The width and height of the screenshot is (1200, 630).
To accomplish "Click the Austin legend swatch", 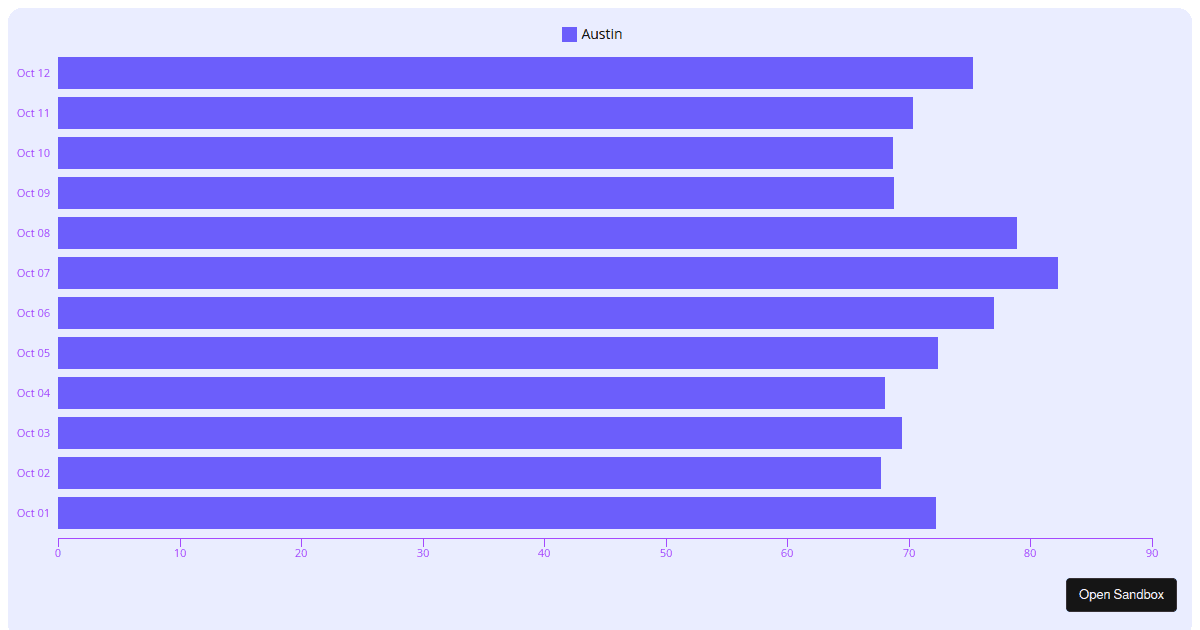I will (x=568, y=33).
